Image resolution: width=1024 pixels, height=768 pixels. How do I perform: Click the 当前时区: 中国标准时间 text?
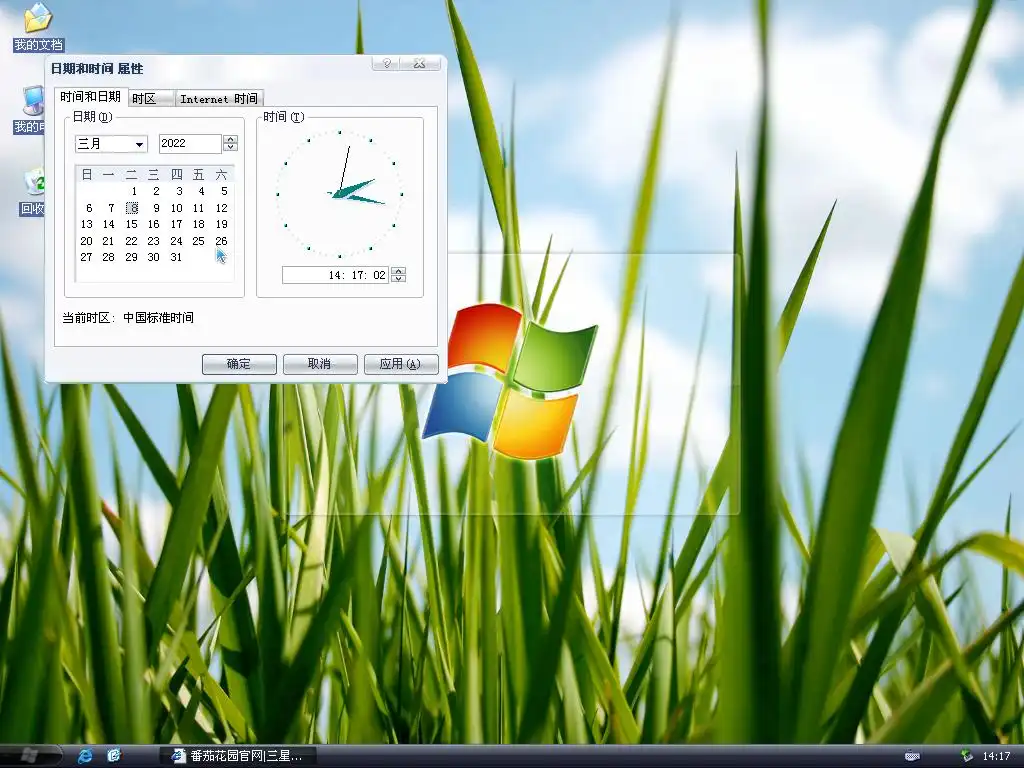click(x=128, y=318)
